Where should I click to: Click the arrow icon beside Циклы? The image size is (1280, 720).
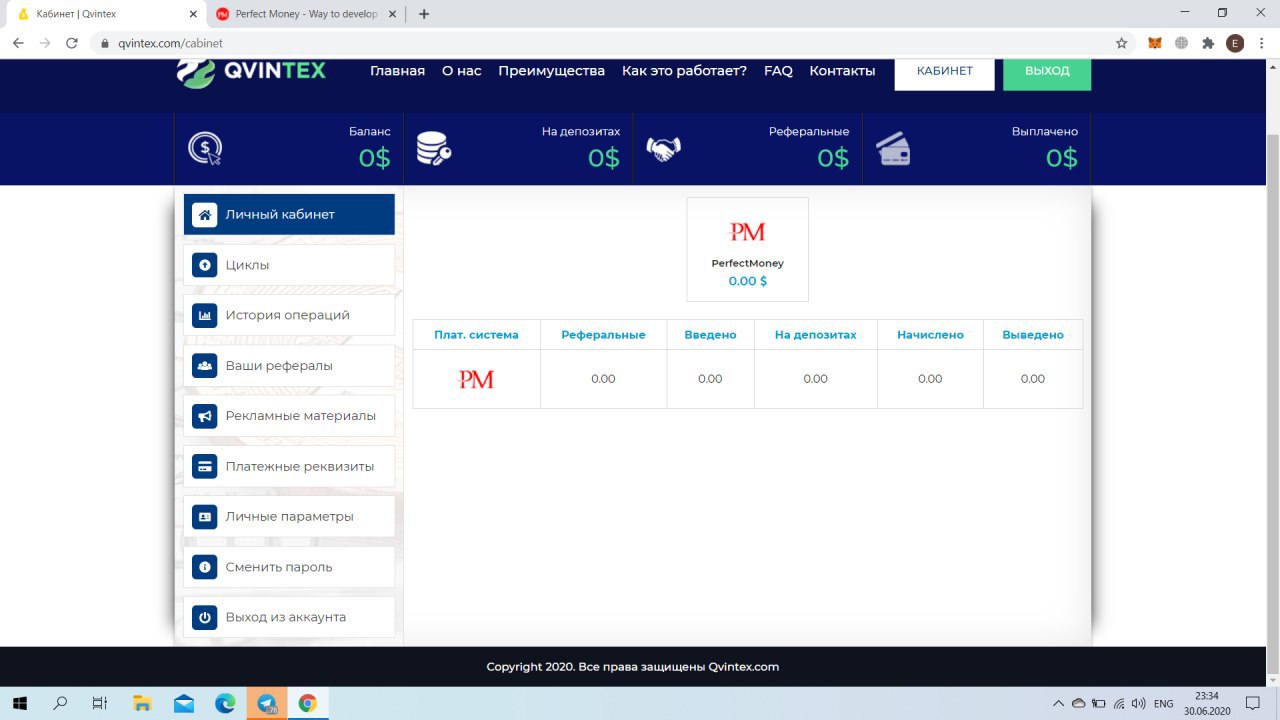tap(205, 265)
